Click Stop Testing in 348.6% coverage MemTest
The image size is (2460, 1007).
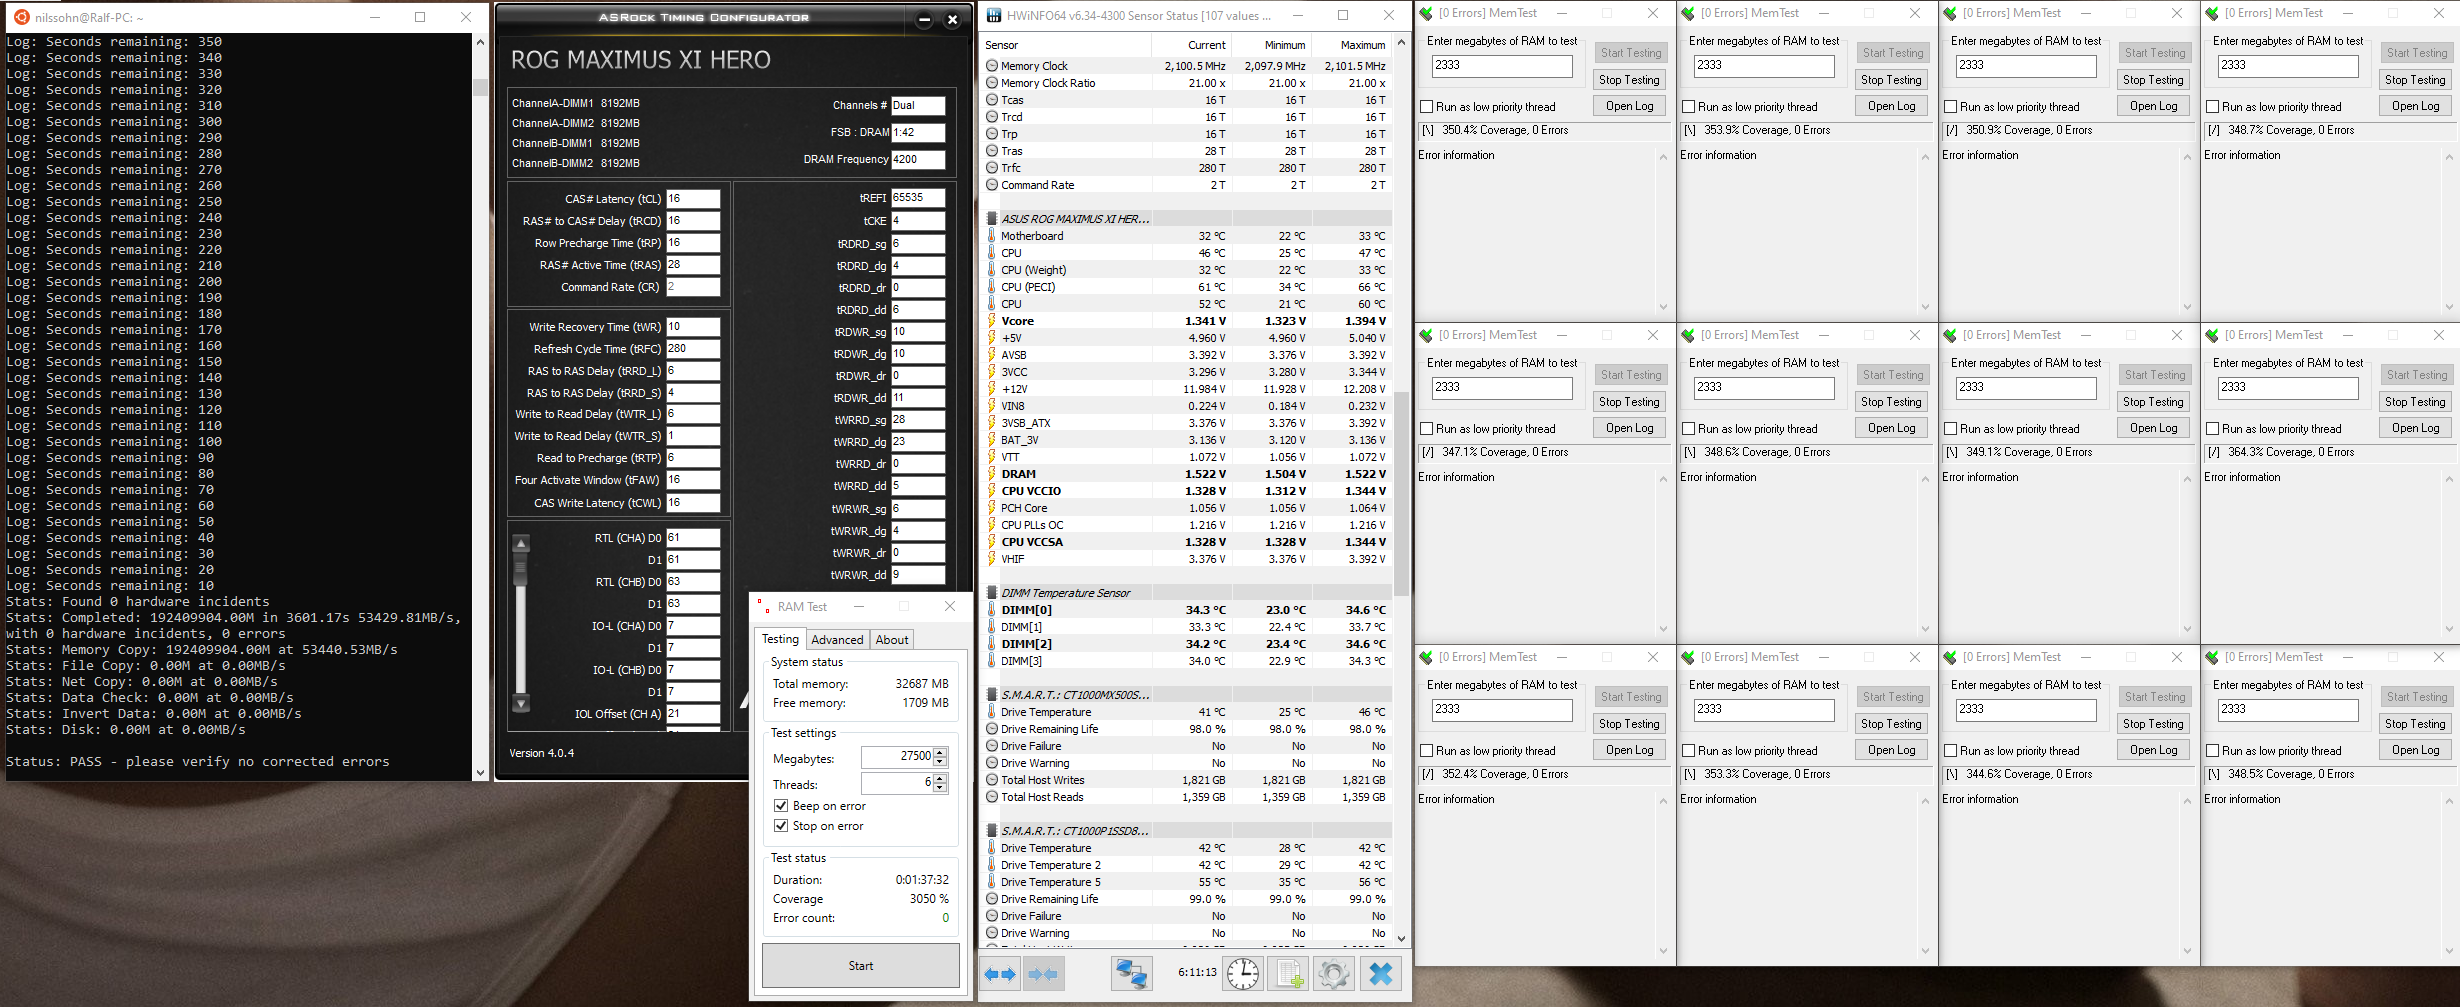[x=1891, y=402]
